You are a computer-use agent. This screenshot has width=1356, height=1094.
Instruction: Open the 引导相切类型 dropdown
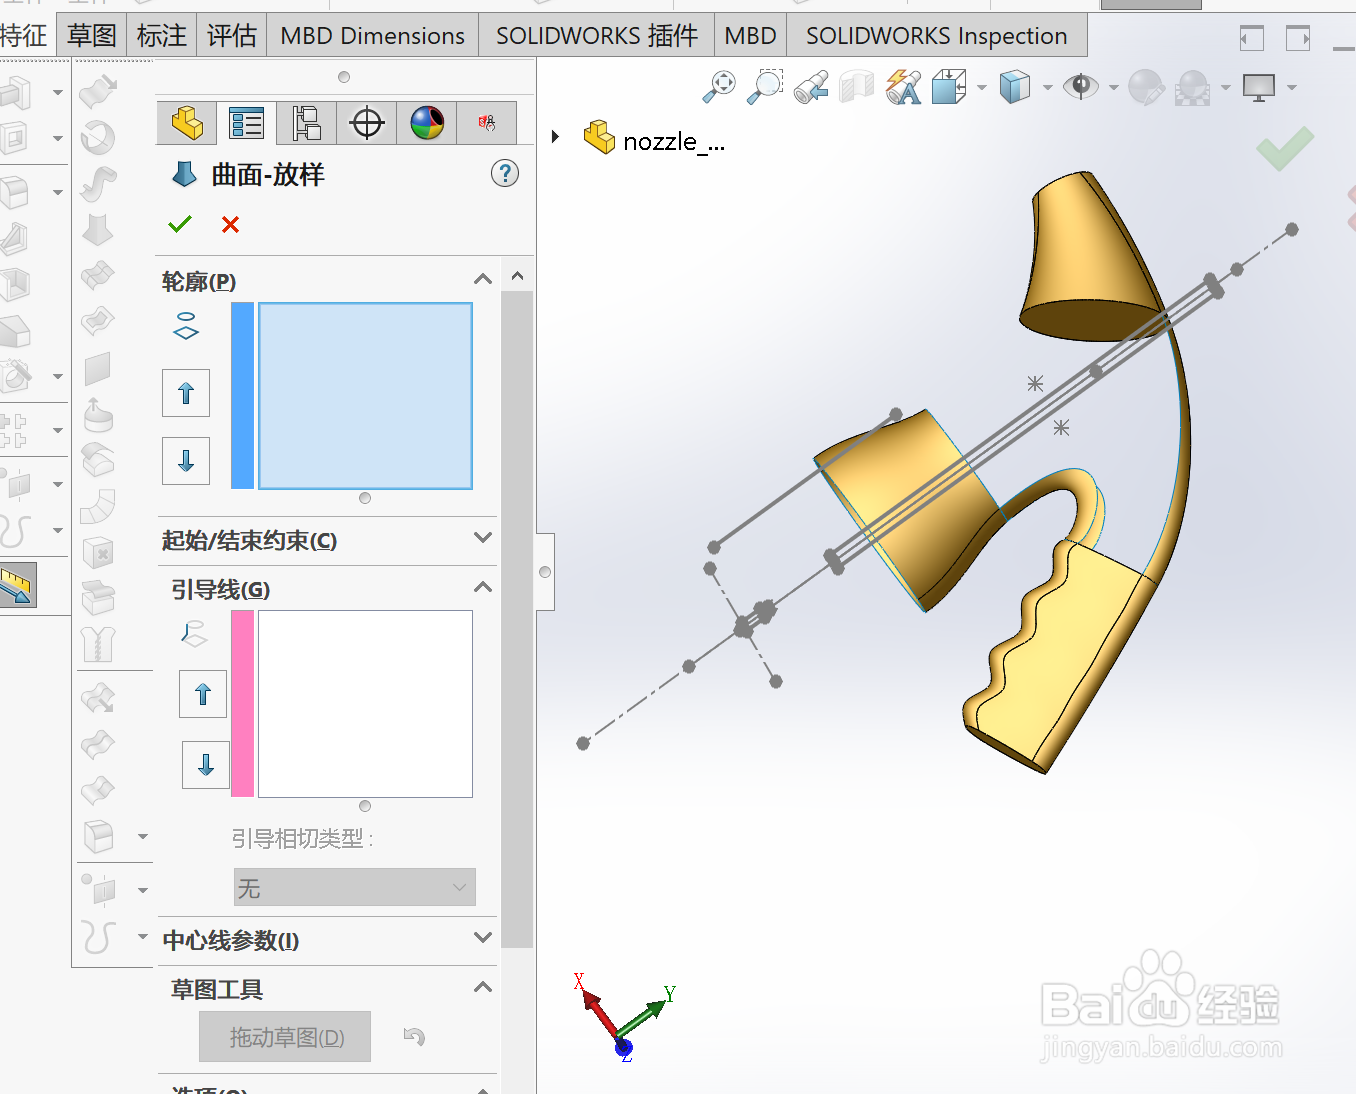coord(355,887)
